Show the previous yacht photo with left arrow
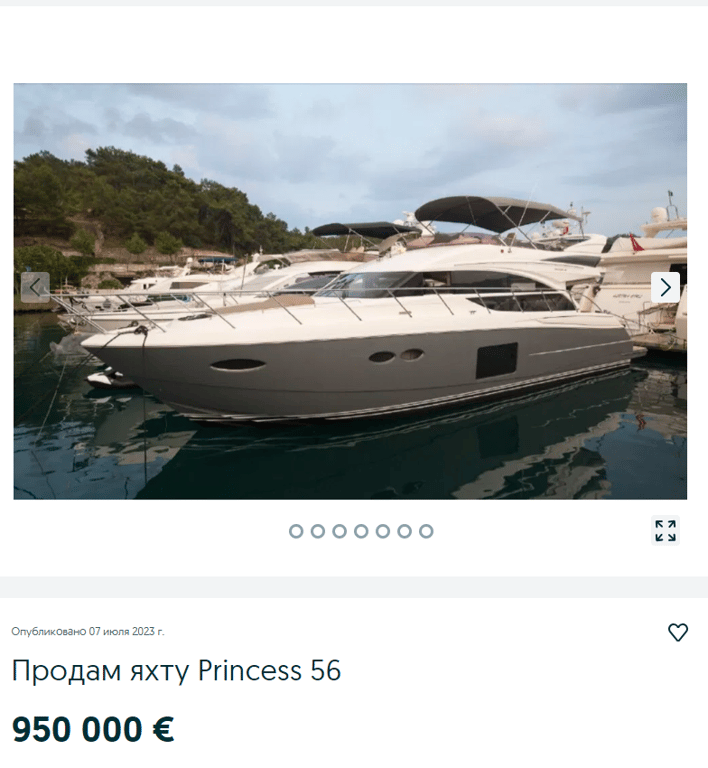Image resolution: width=708 pixels, height=768 pixels. click(x=35, y=288)
